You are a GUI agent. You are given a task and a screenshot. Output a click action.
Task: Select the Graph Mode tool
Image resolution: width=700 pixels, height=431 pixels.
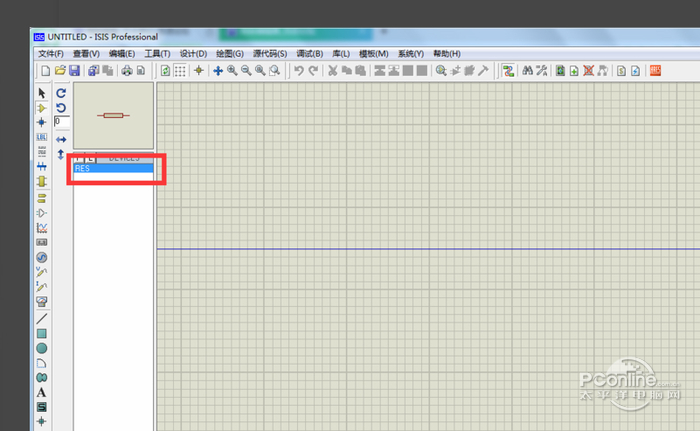pyautogui.click(x=42, y=227)
